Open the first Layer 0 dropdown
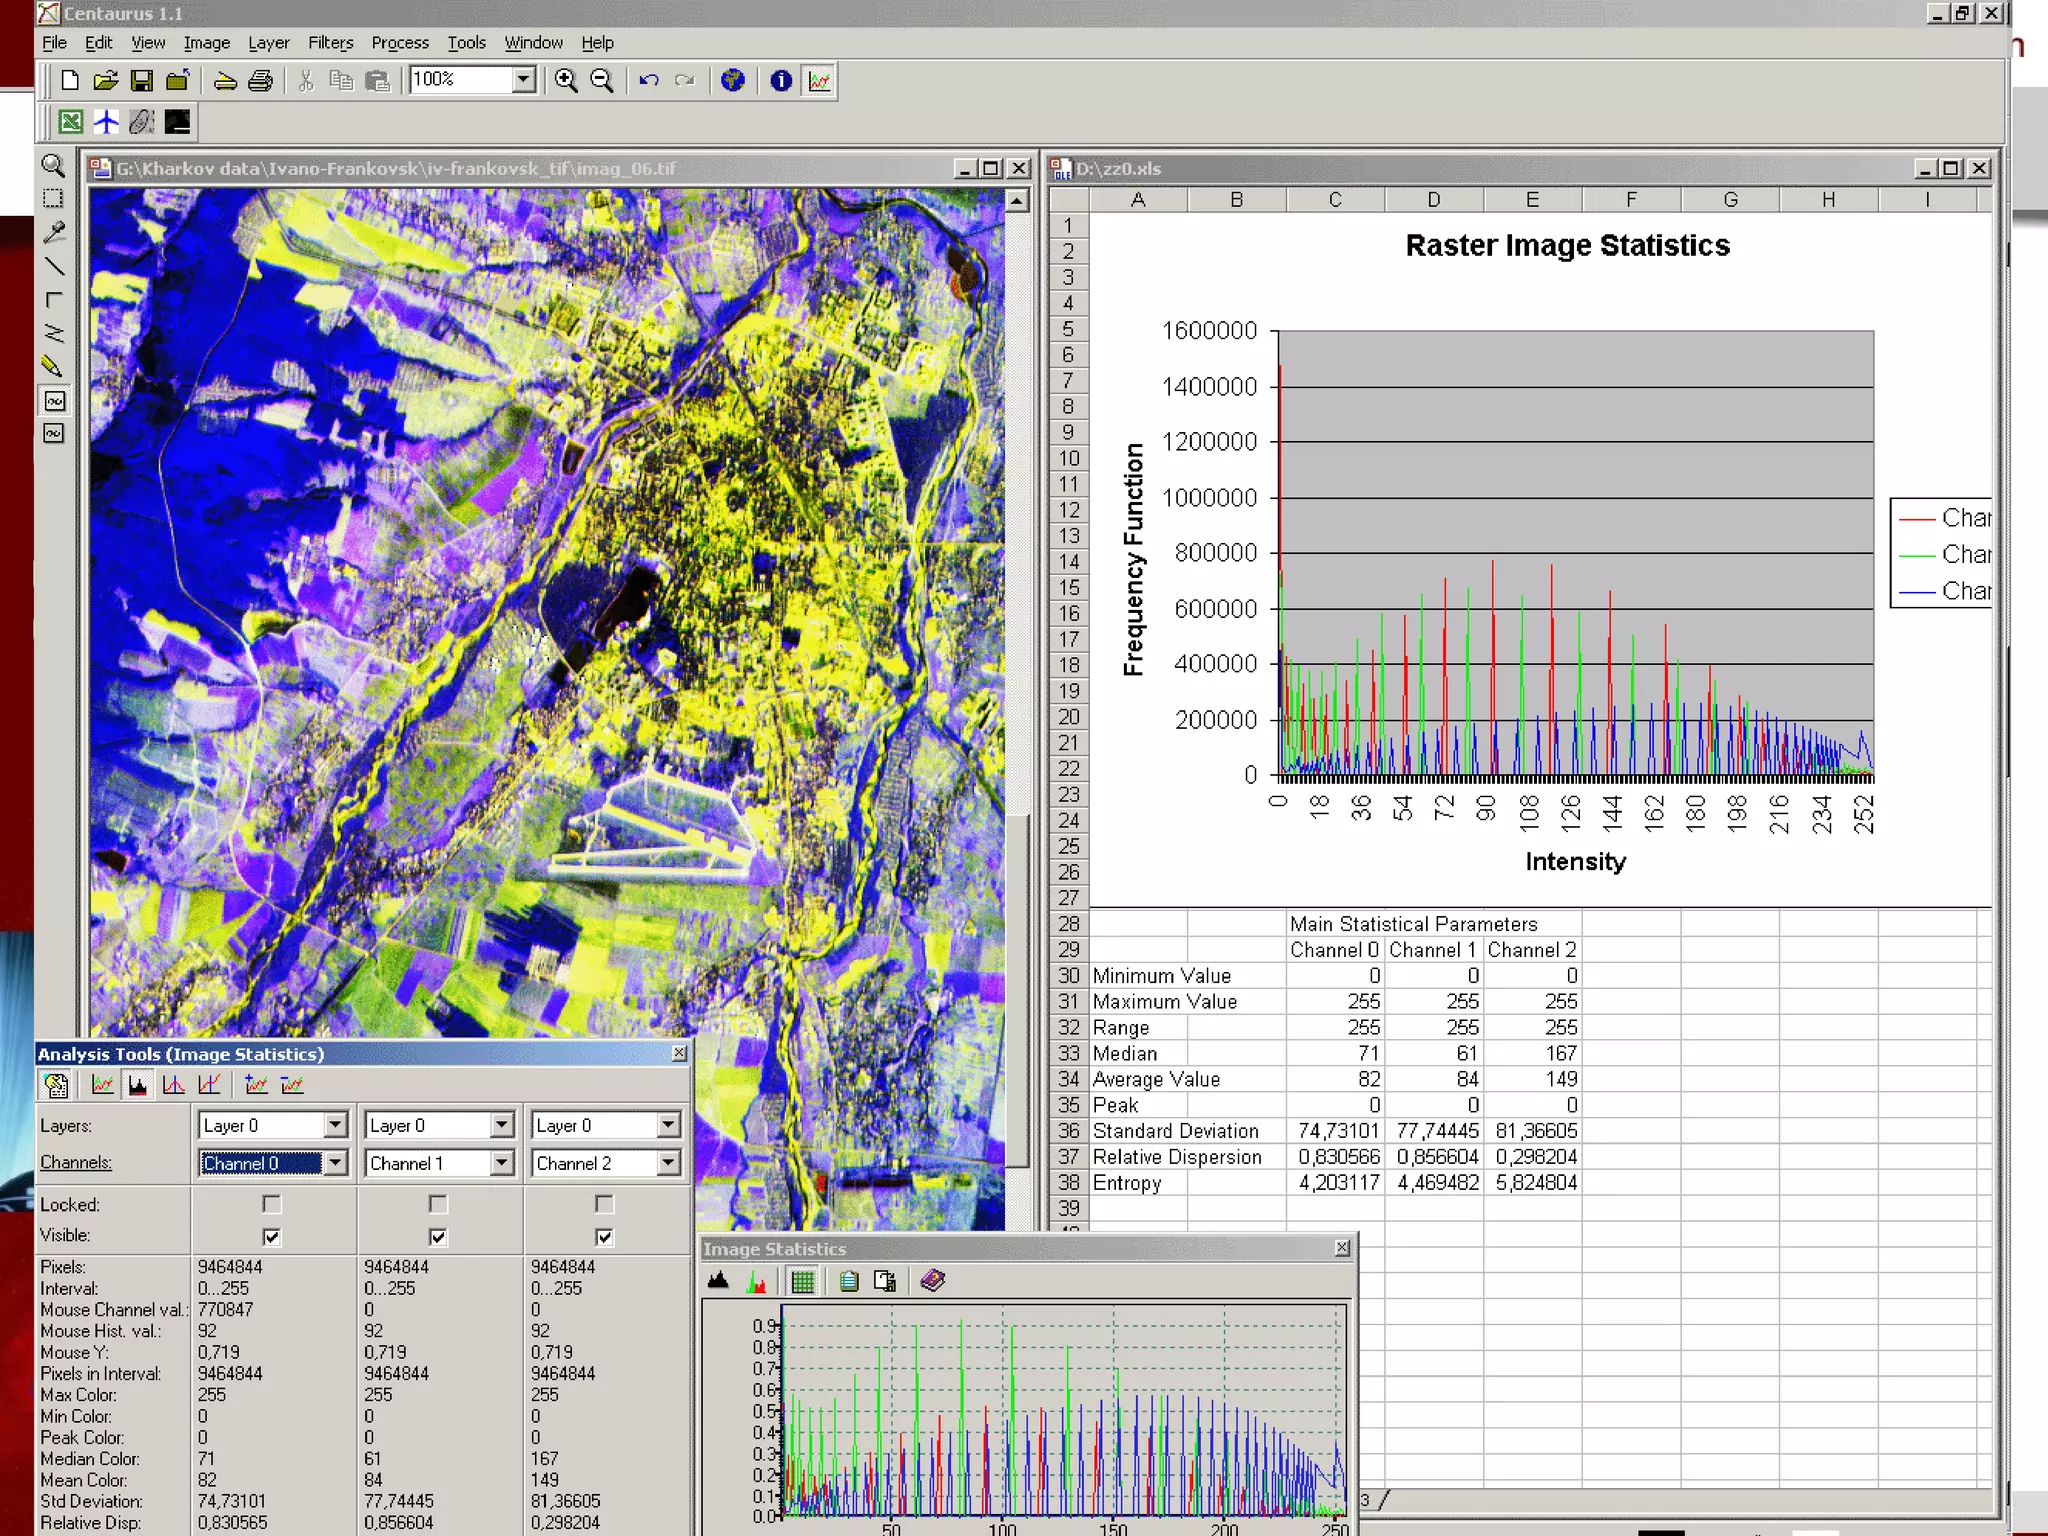This screenshot has height=1536, width=2048. coord(335,1126)
